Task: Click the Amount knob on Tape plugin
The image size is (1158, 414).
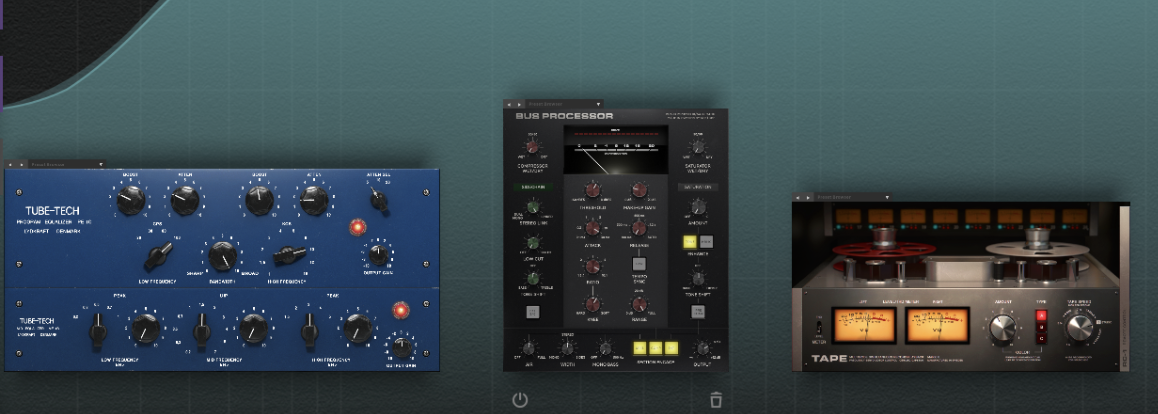Action: (x=1002, y=328)
